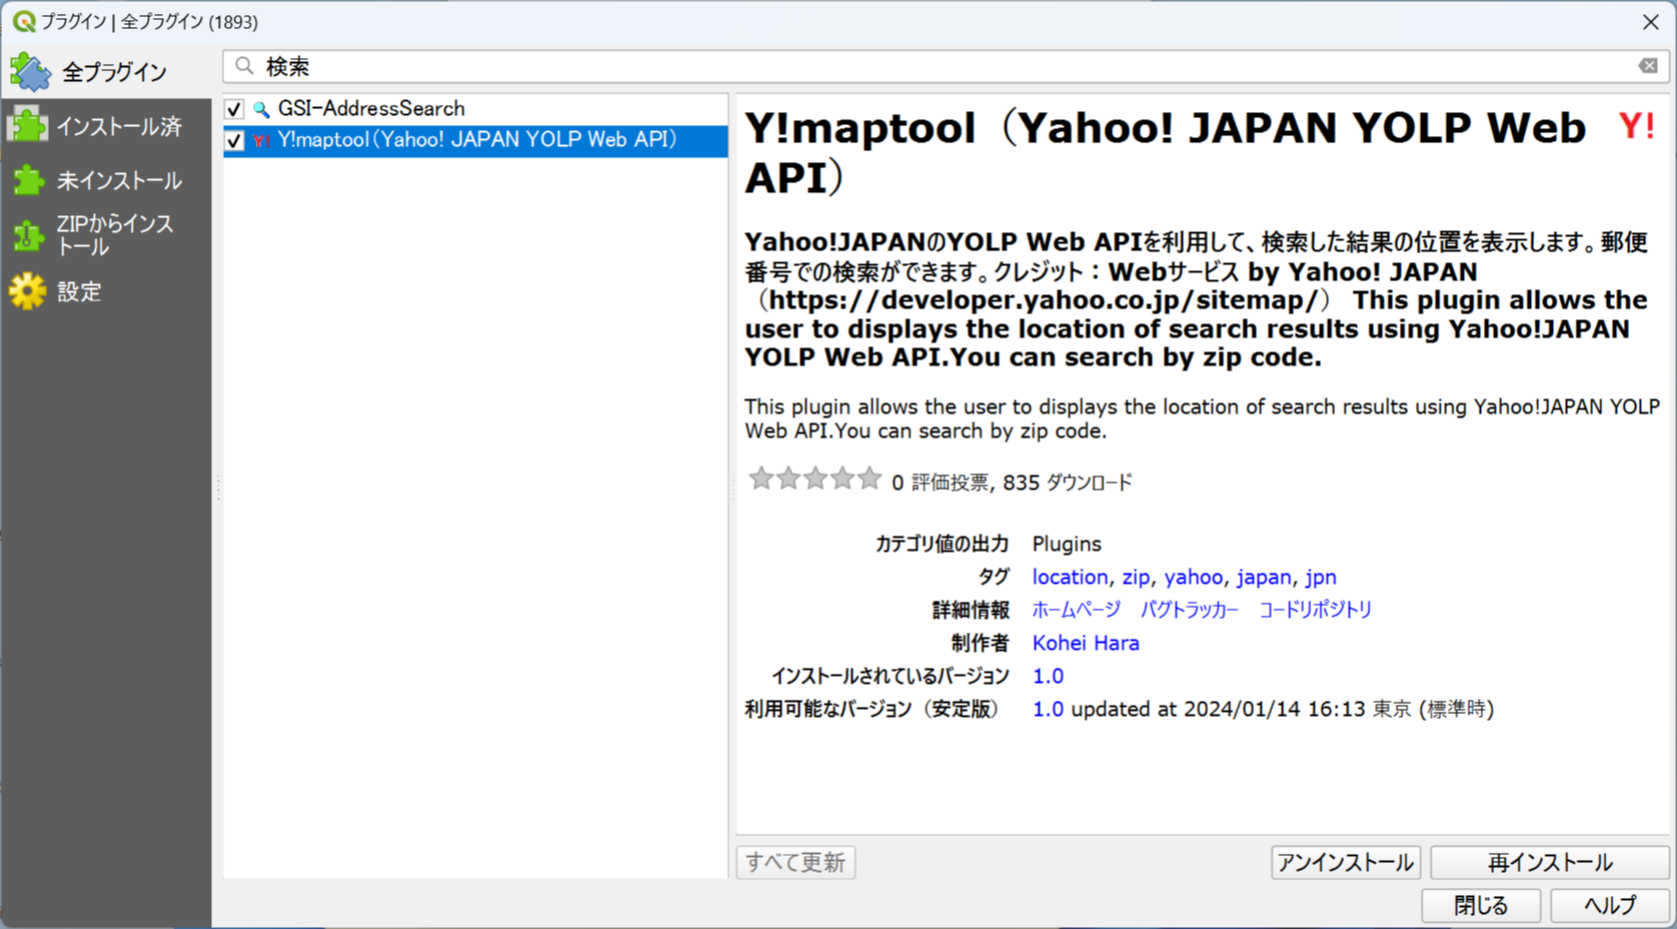Close the plugin dialog window
The image size is (1677, 929).
pyautogui.click(x=1650, y=21)
